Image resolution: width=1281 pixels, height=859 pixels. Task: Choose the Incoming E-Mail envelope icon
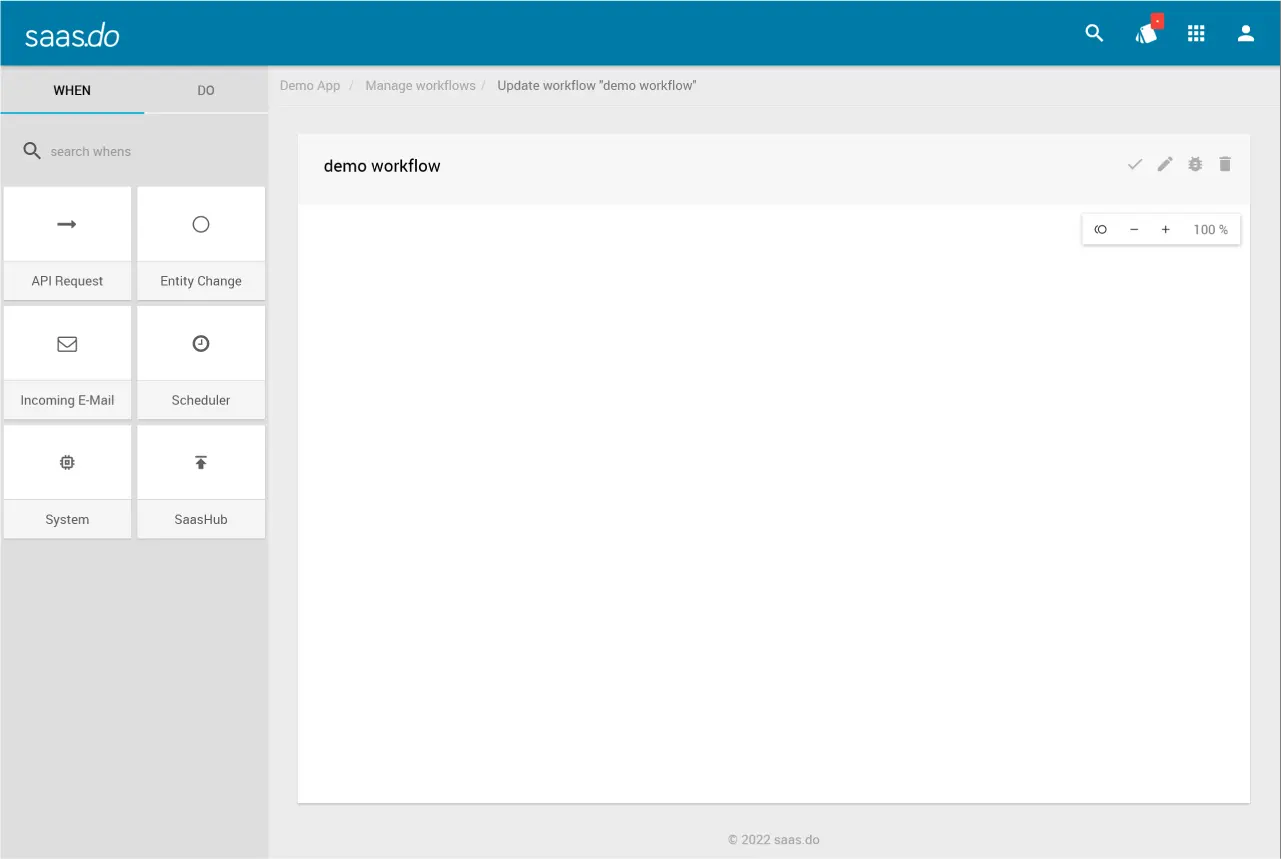[67, 344]
